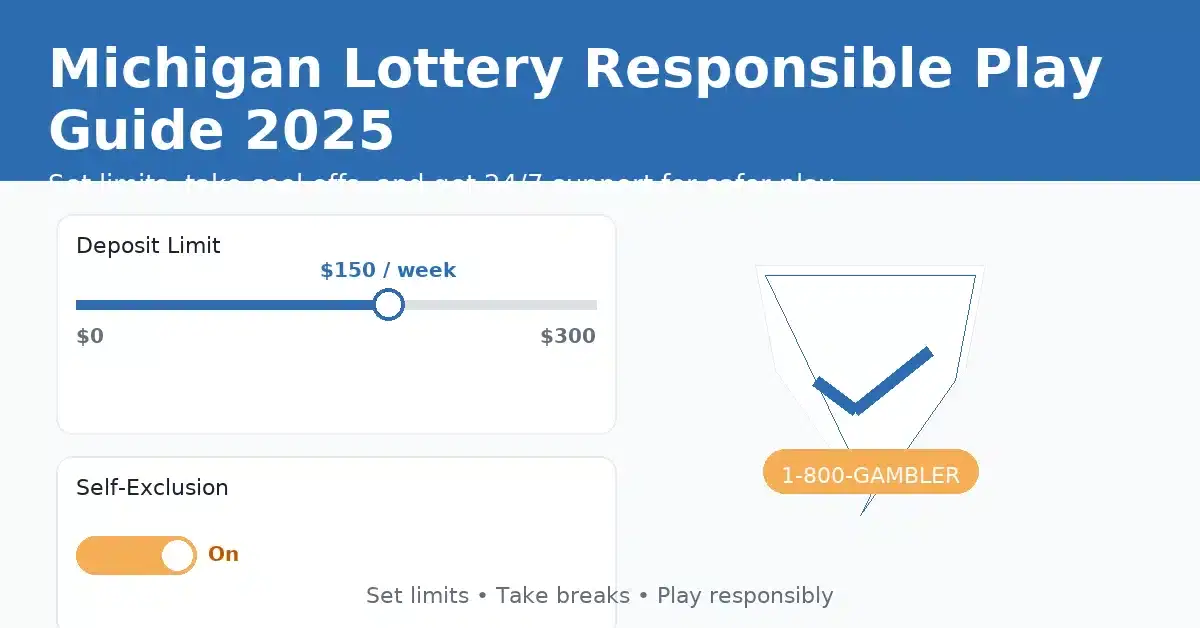
Task: Click the Self-Exclusion toggle knob
Action: pyautogui.click(x=176, y=555)
